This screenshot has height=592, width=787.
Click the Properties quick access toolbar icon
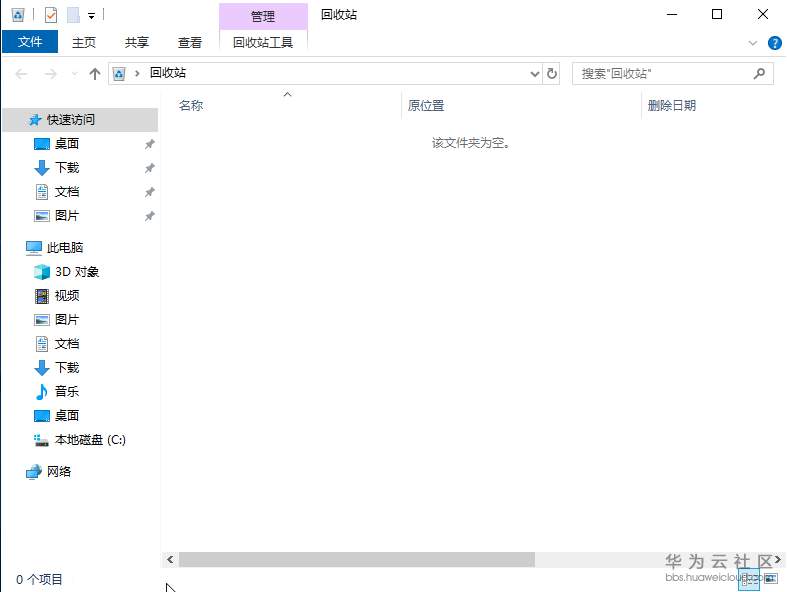click(51, 15)
